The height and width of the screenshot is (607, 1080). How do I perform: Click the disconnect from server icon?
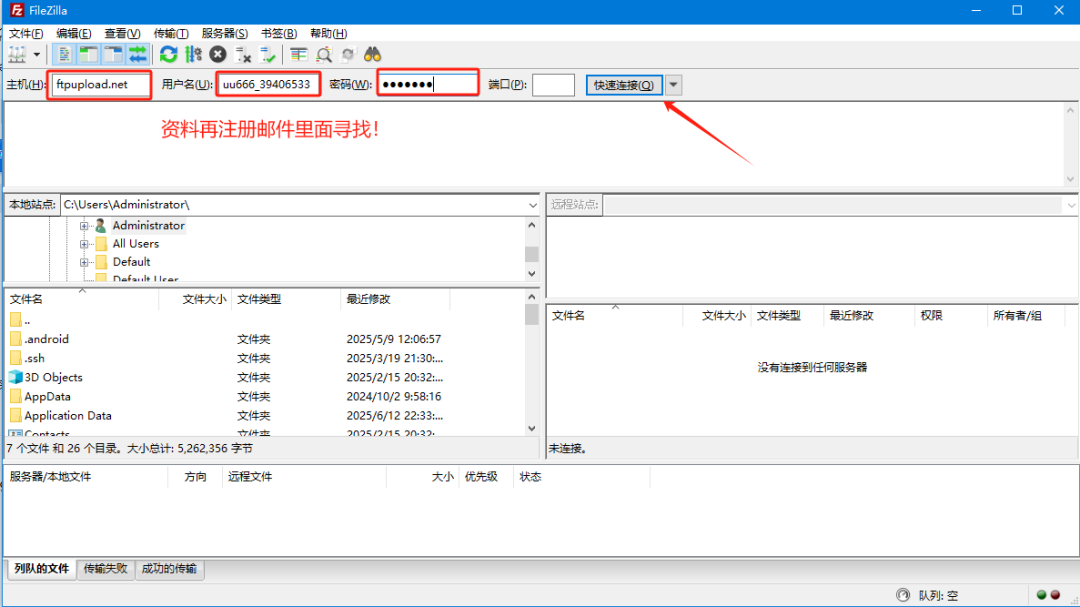tap(243, 54)
